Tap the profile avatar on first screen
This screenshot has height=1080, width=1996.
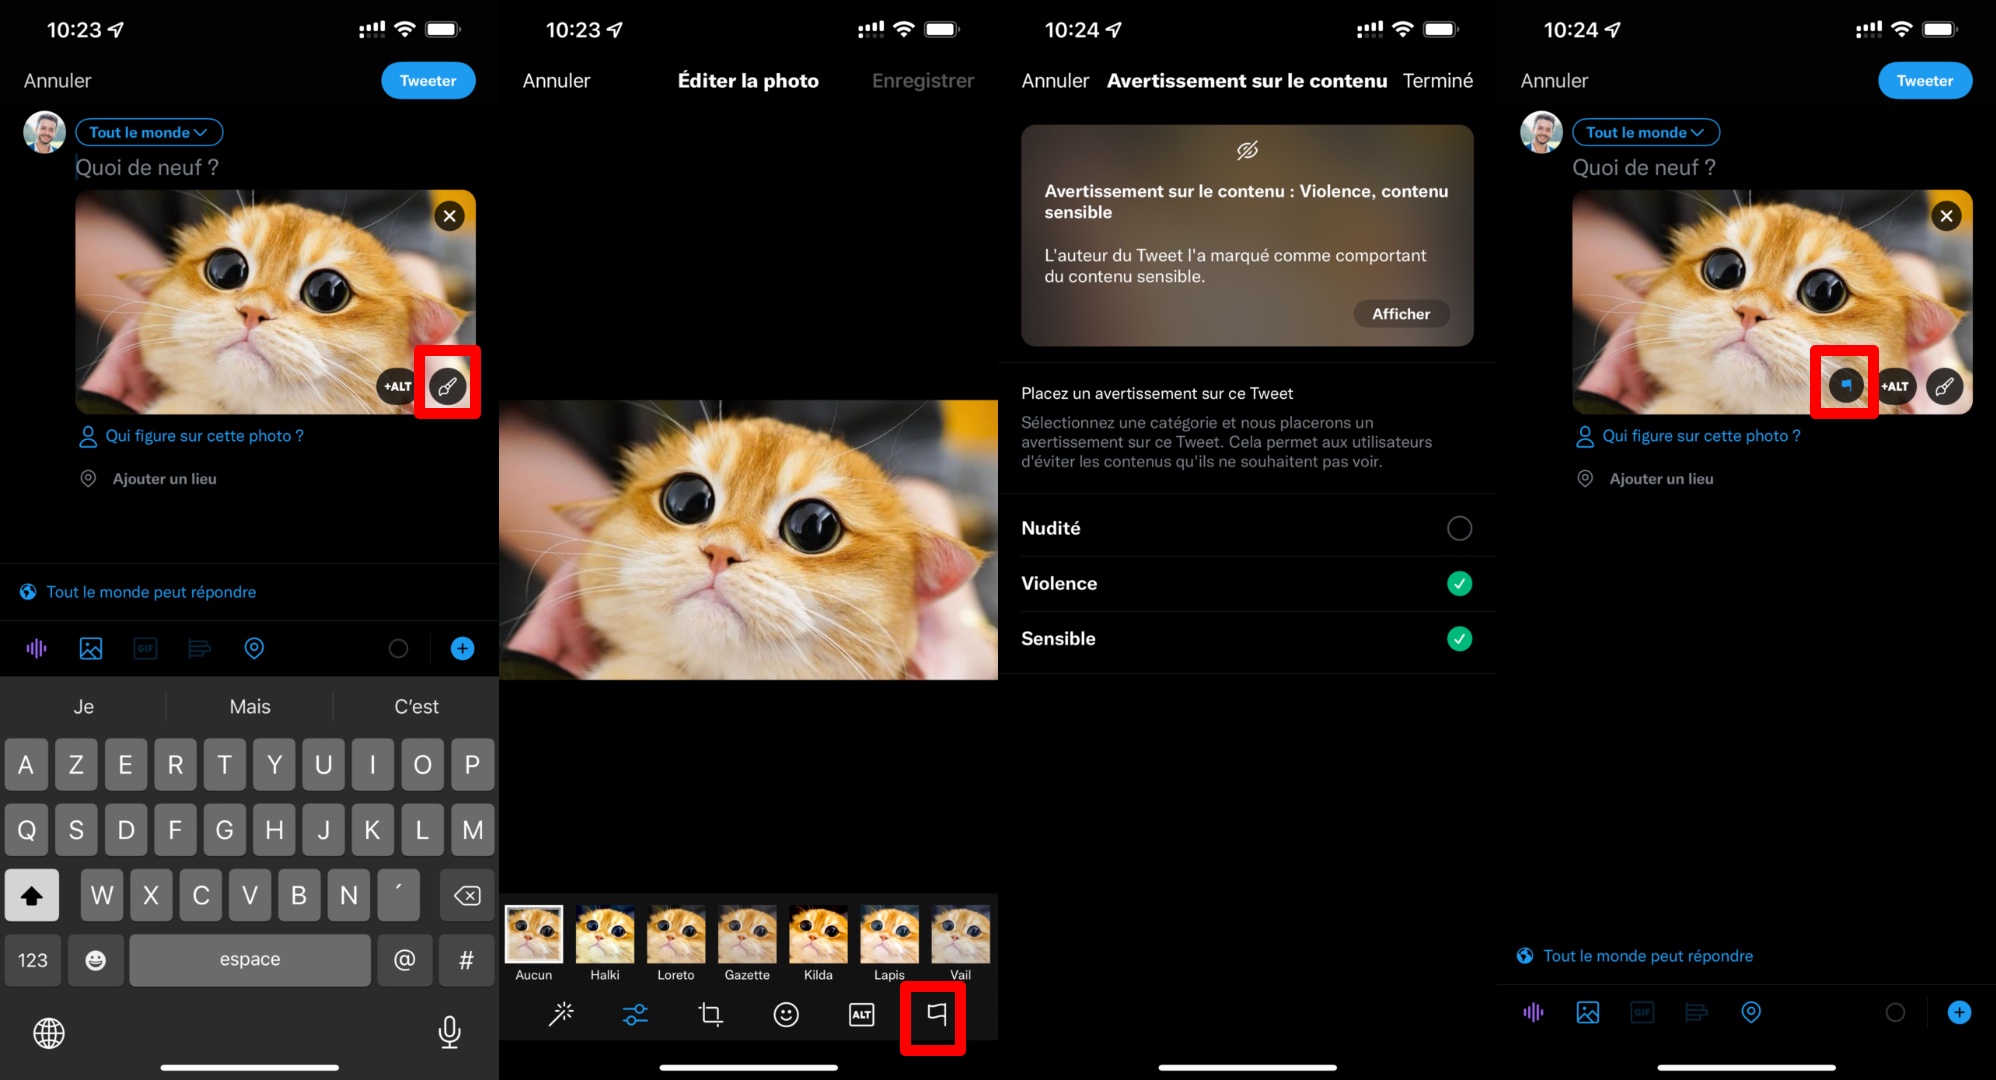pyautogui.click(x=44, y=132)
